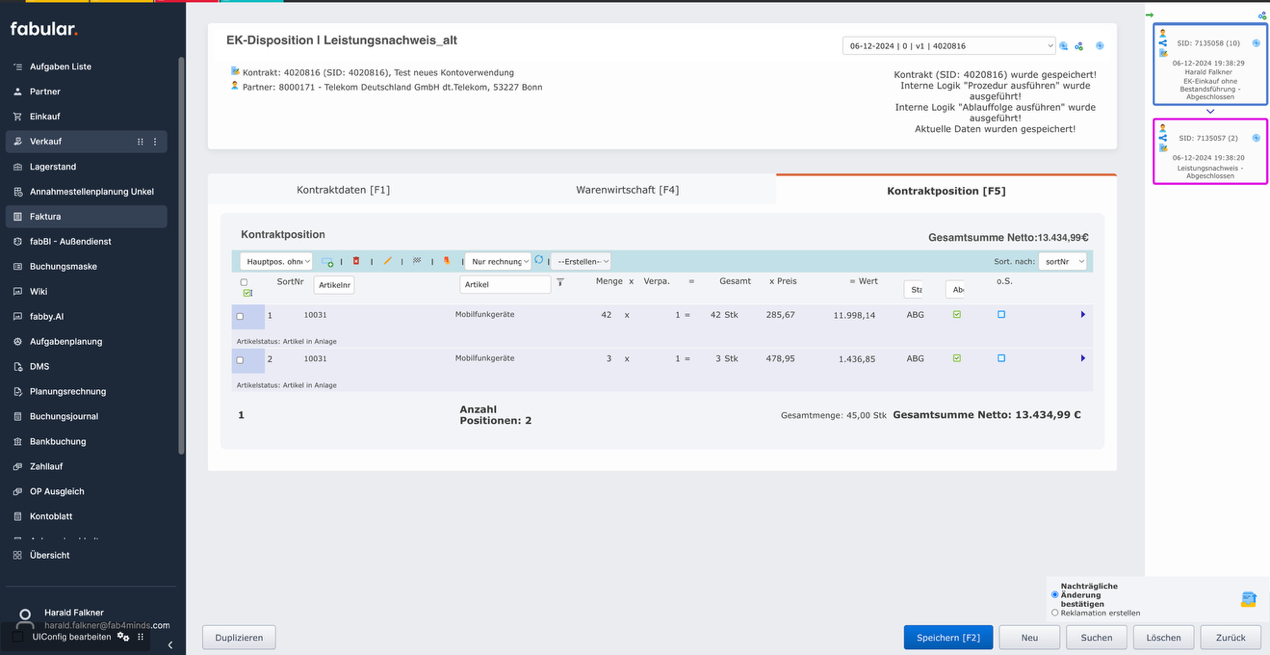1270x655 pixels.
Task: Open the share icon in SID 7135058 card
Action: click(1163, 42)
